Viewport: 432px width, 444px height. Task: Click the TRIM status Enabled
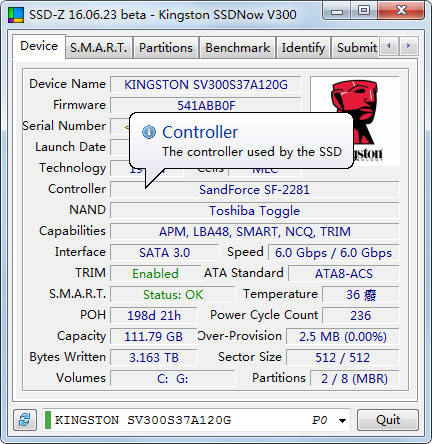[155, 274]
